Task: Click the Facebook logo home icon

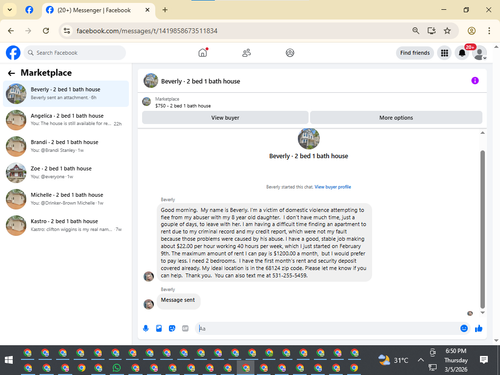Action: (13, 53)
